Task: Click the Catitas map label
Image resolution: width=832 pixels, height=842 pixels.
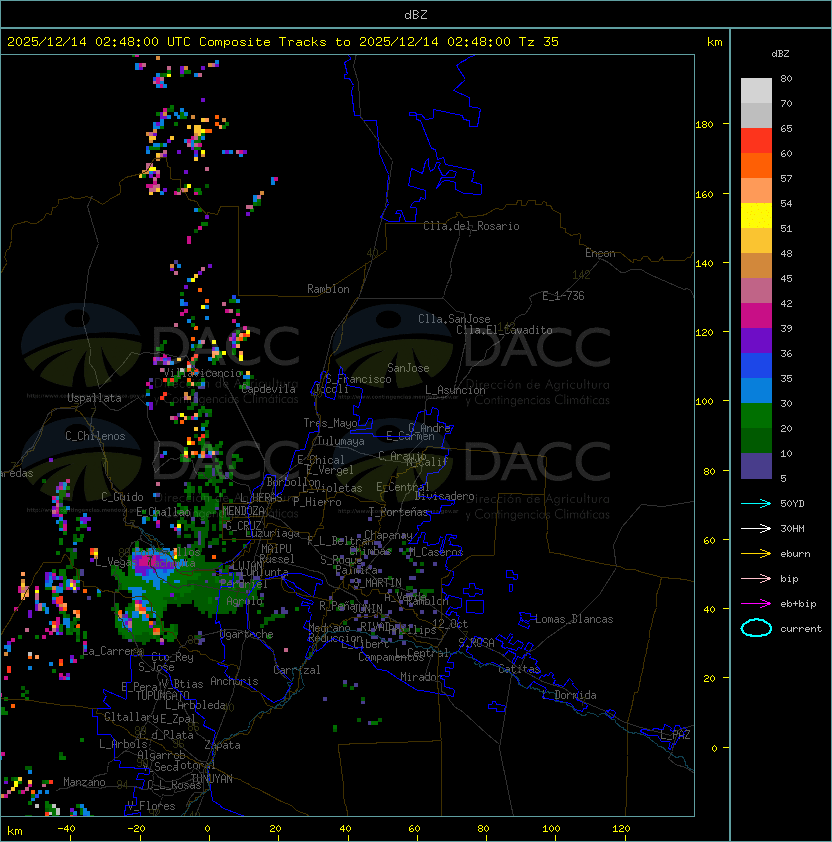Action: (519, 669)
